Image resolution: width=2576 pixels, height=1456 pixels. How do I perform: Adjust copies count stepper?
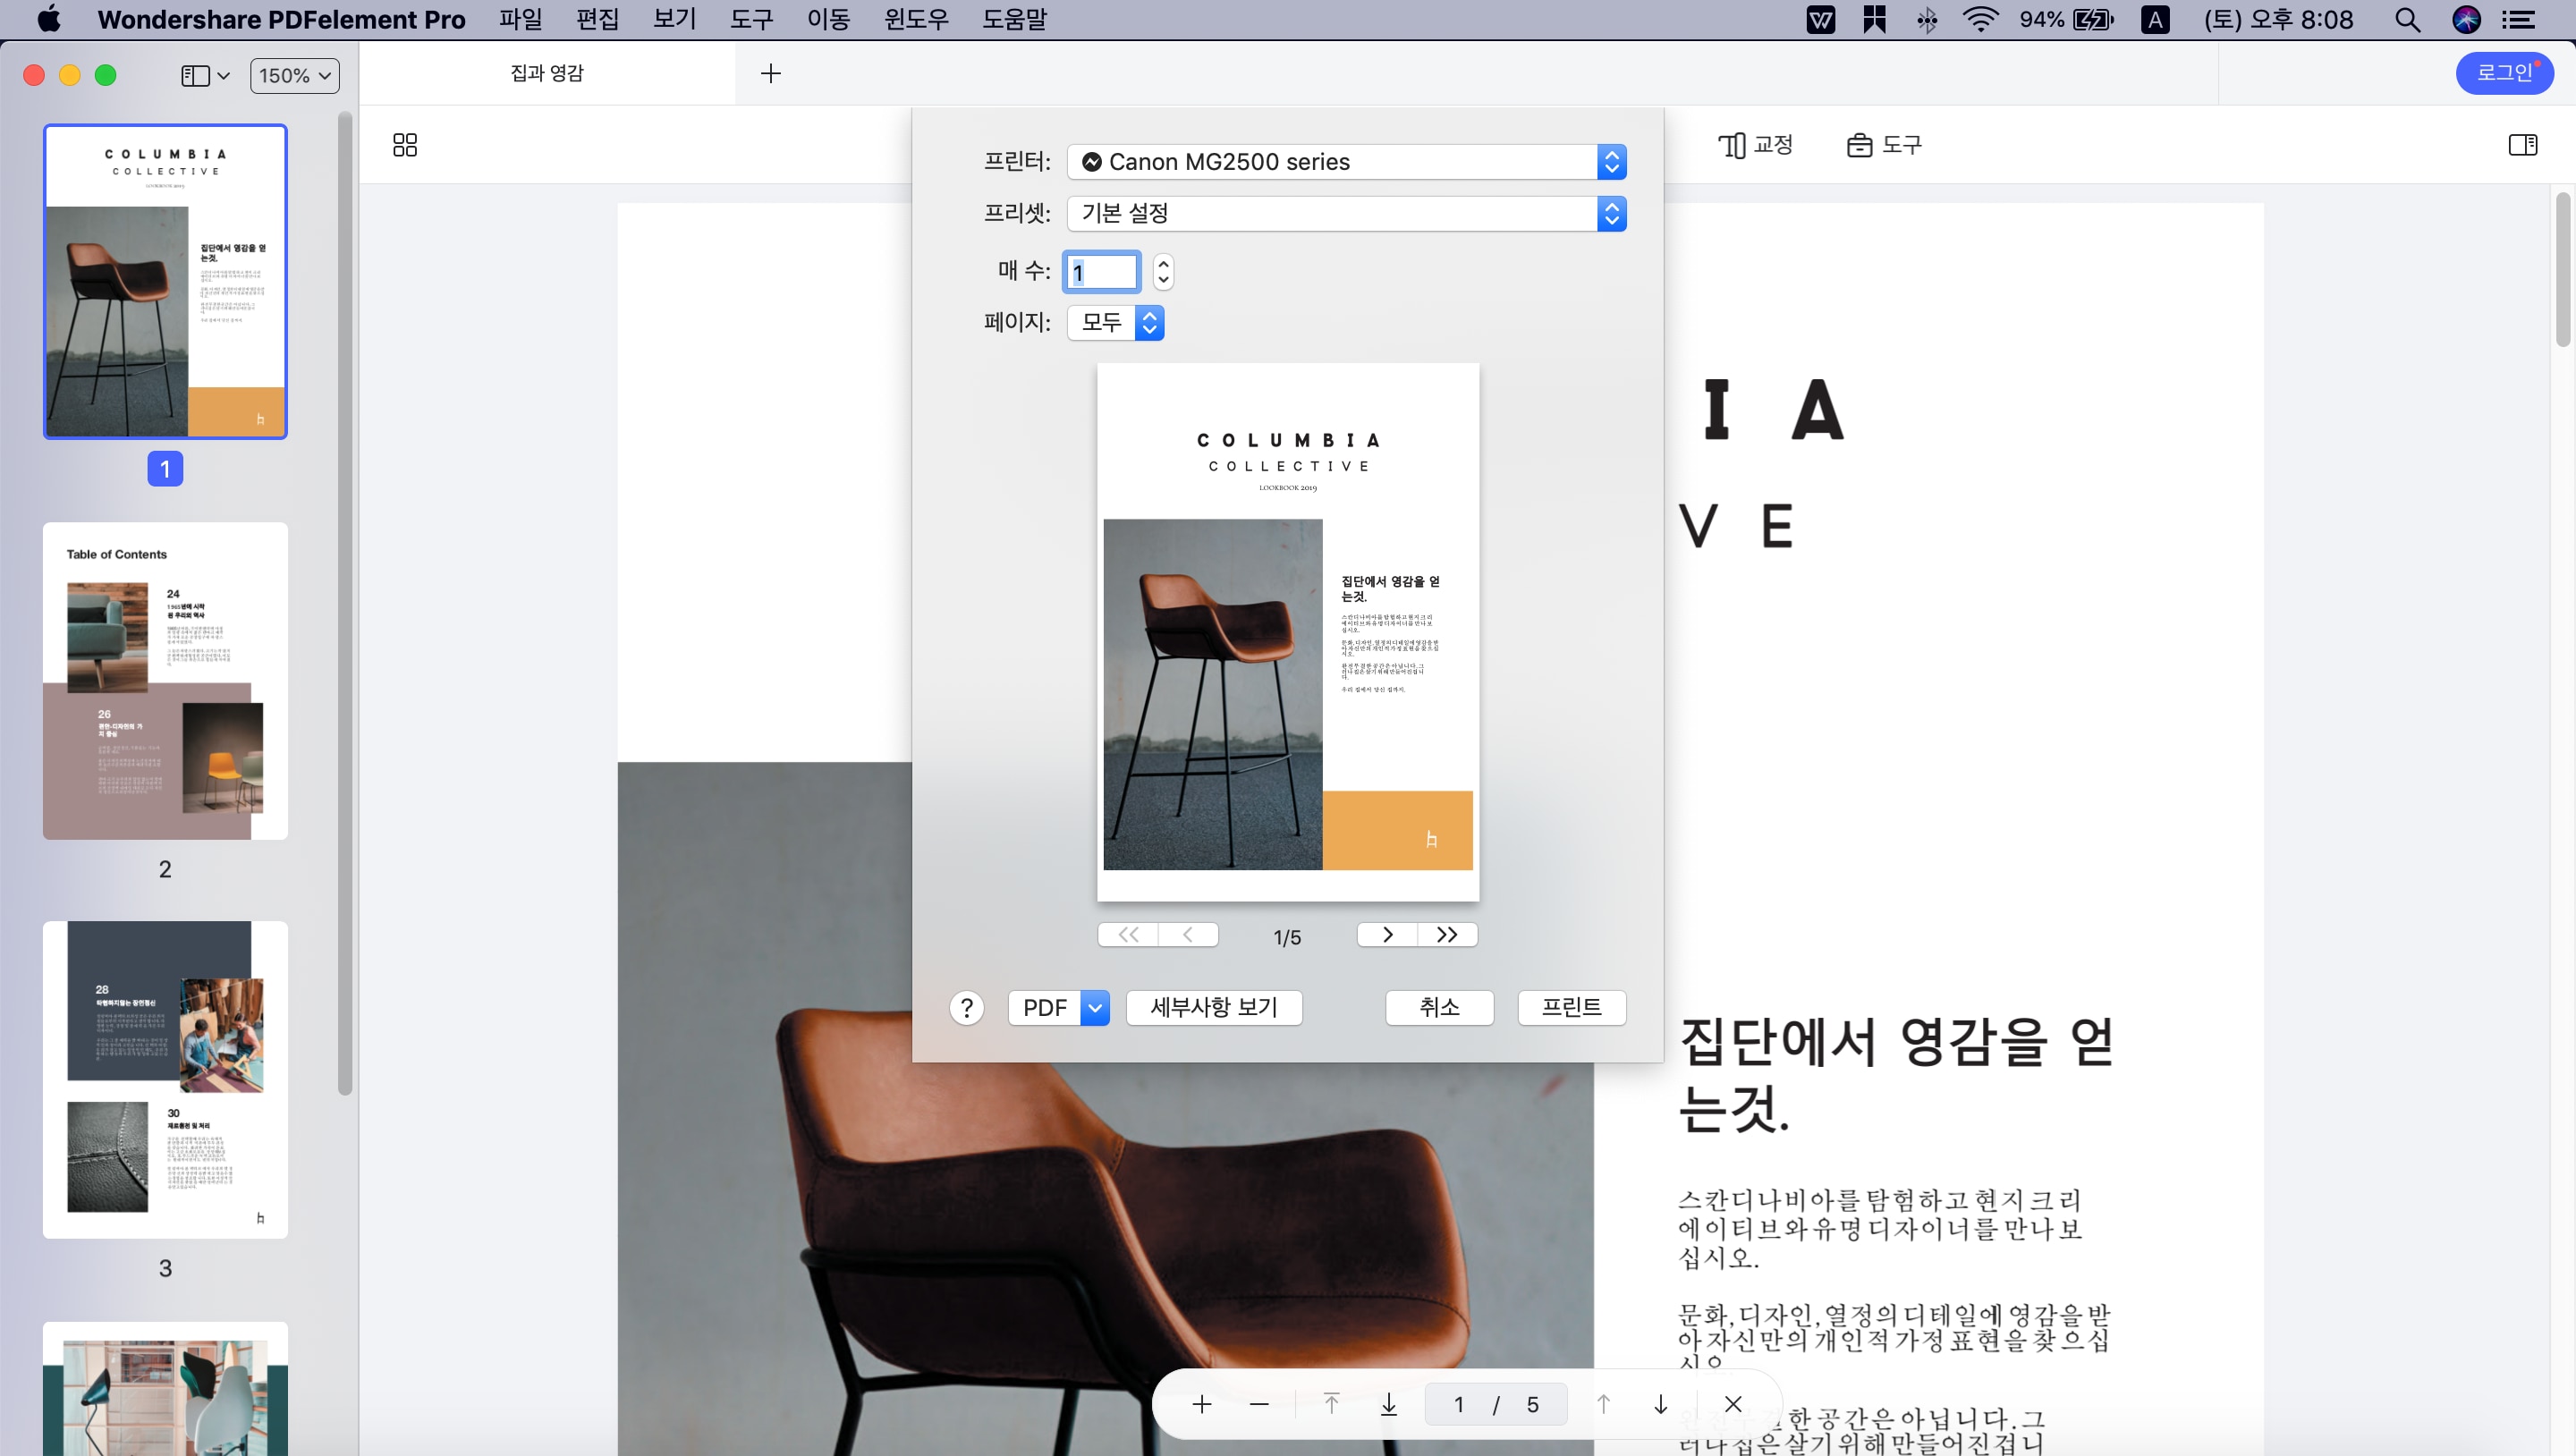pos(1162,272)
